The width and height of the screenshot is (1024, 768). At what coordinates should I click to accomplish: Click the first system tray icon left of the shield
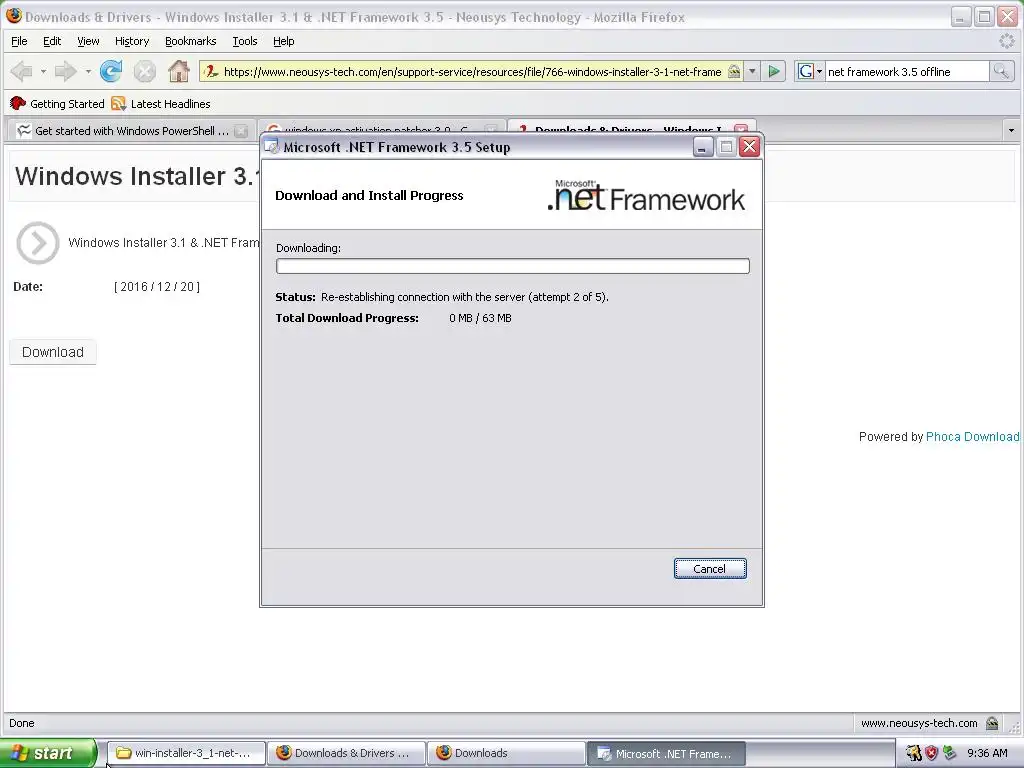pyautogui.click(x=914, y=753)
